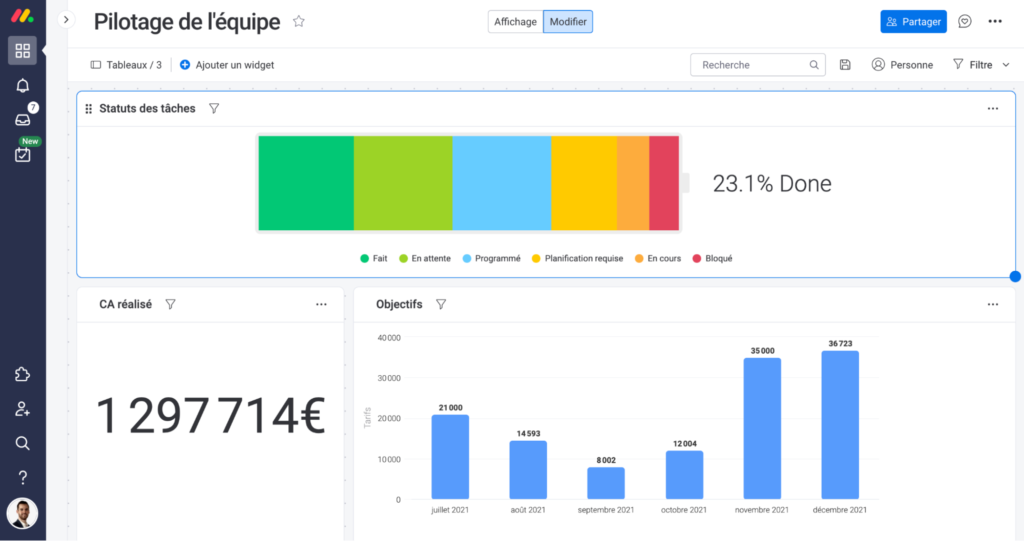Click the Fait green battery segment
The width and height of the screenshot is (1024, 541).
tap(306, 183)
